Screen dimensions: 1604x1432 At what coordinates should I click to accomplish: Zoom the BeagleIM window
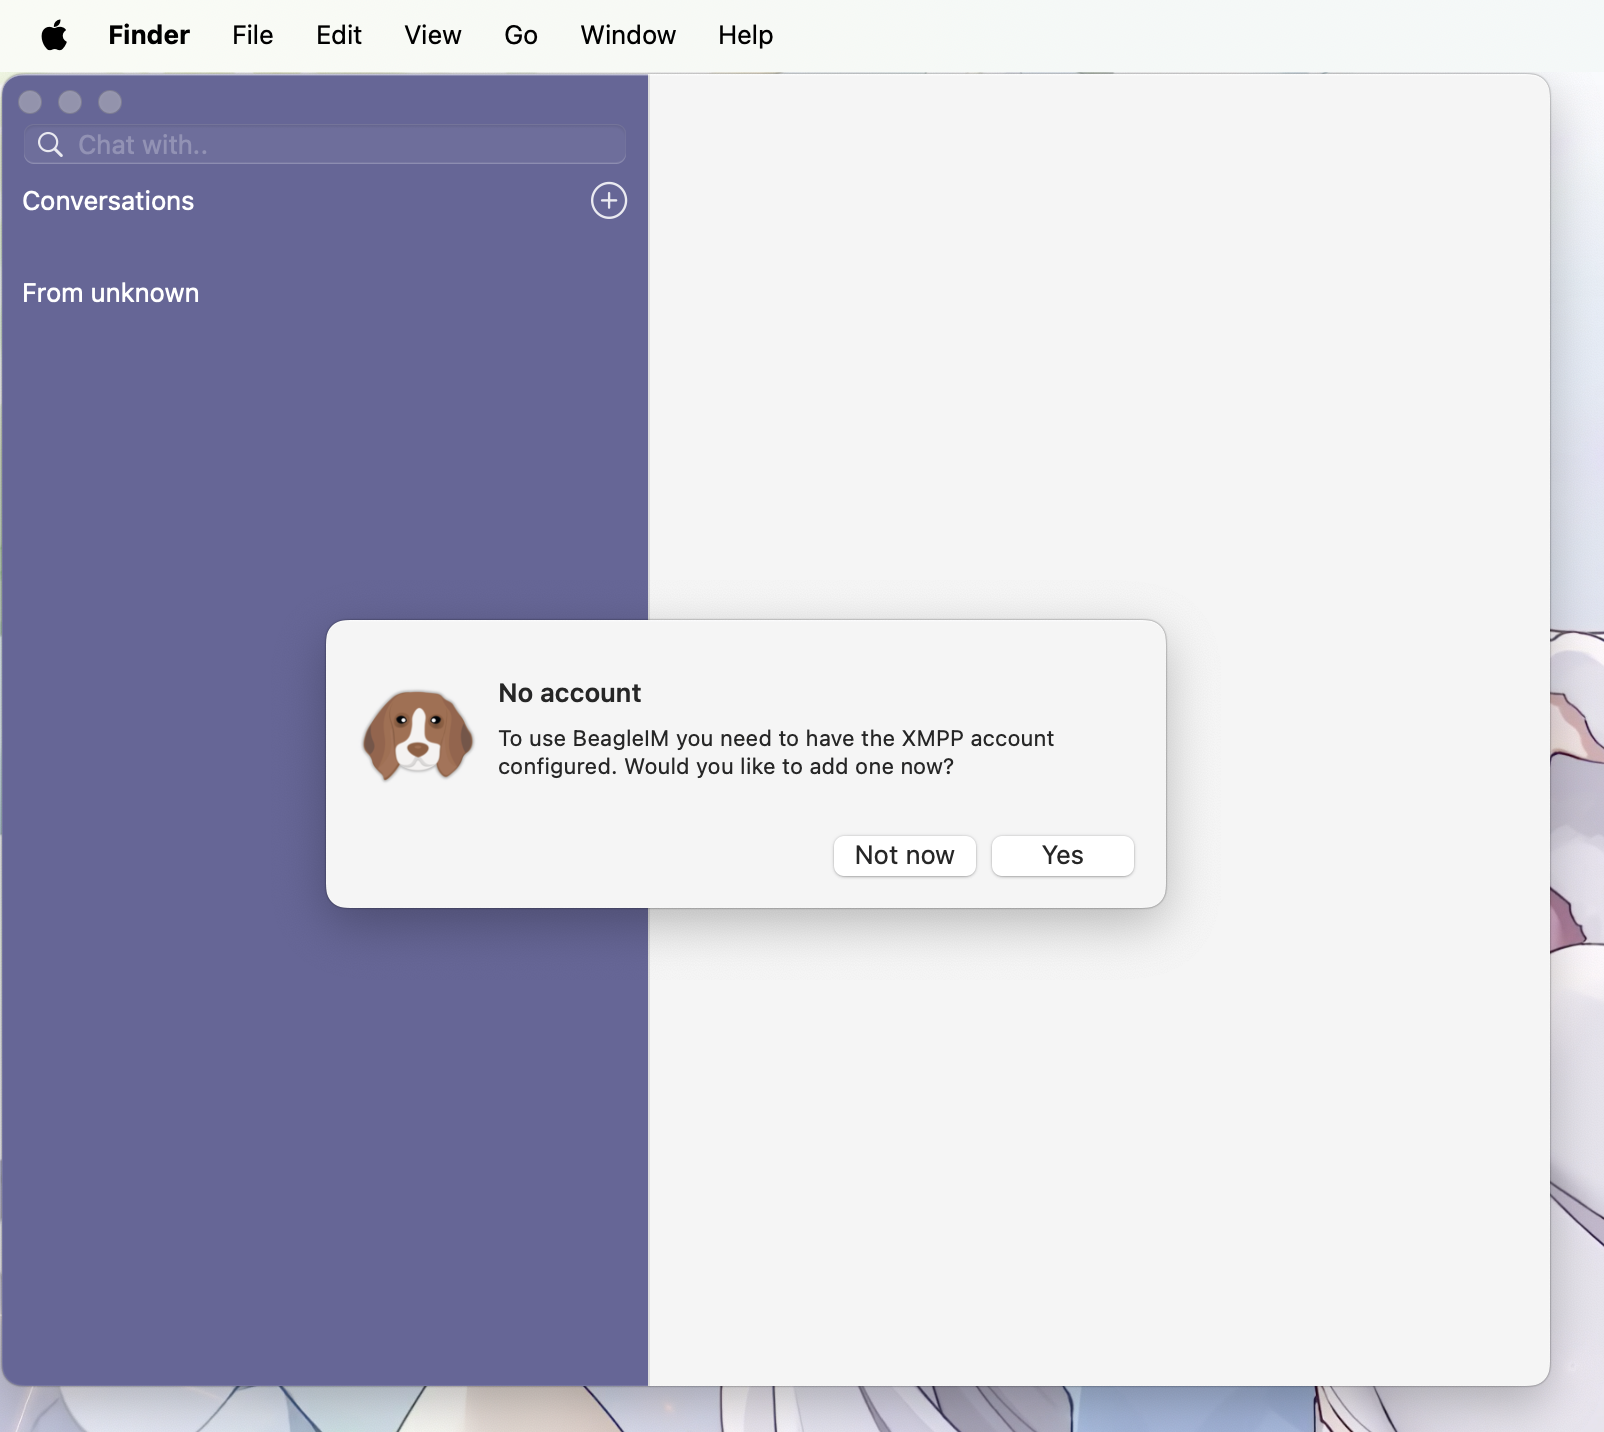110,102
